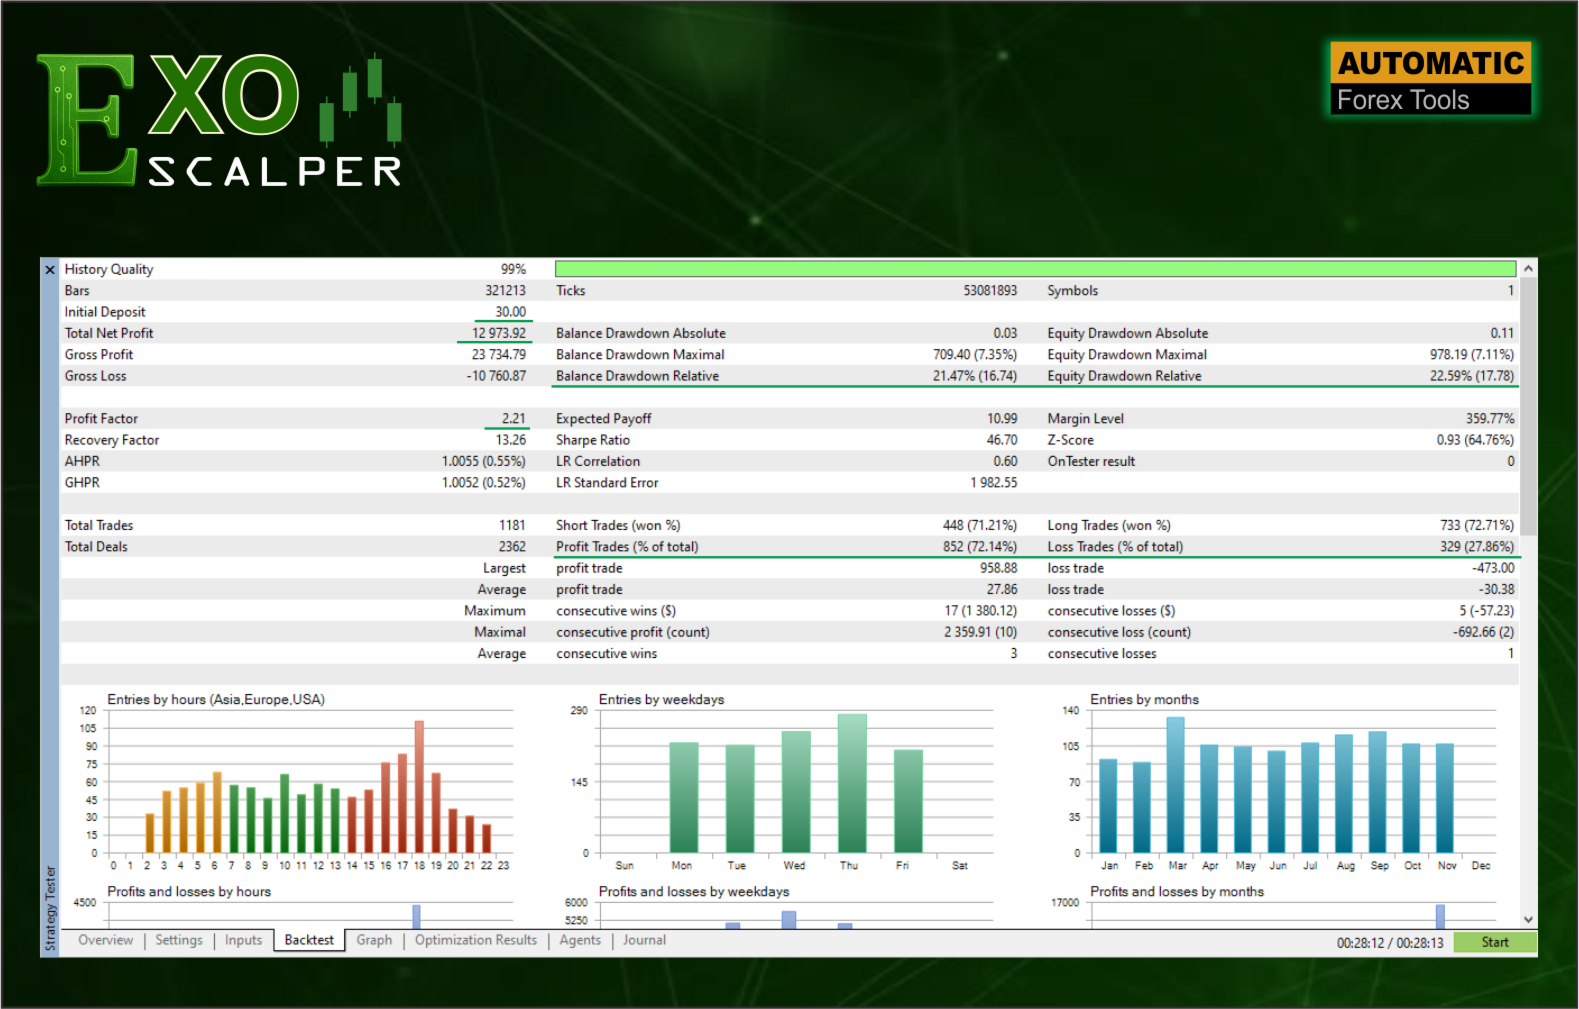Select Balance Drawdown Maximal value 709.40 (7.35%)
Image resolution: width=1579 pixels, height=1009 pixels.
975,355
